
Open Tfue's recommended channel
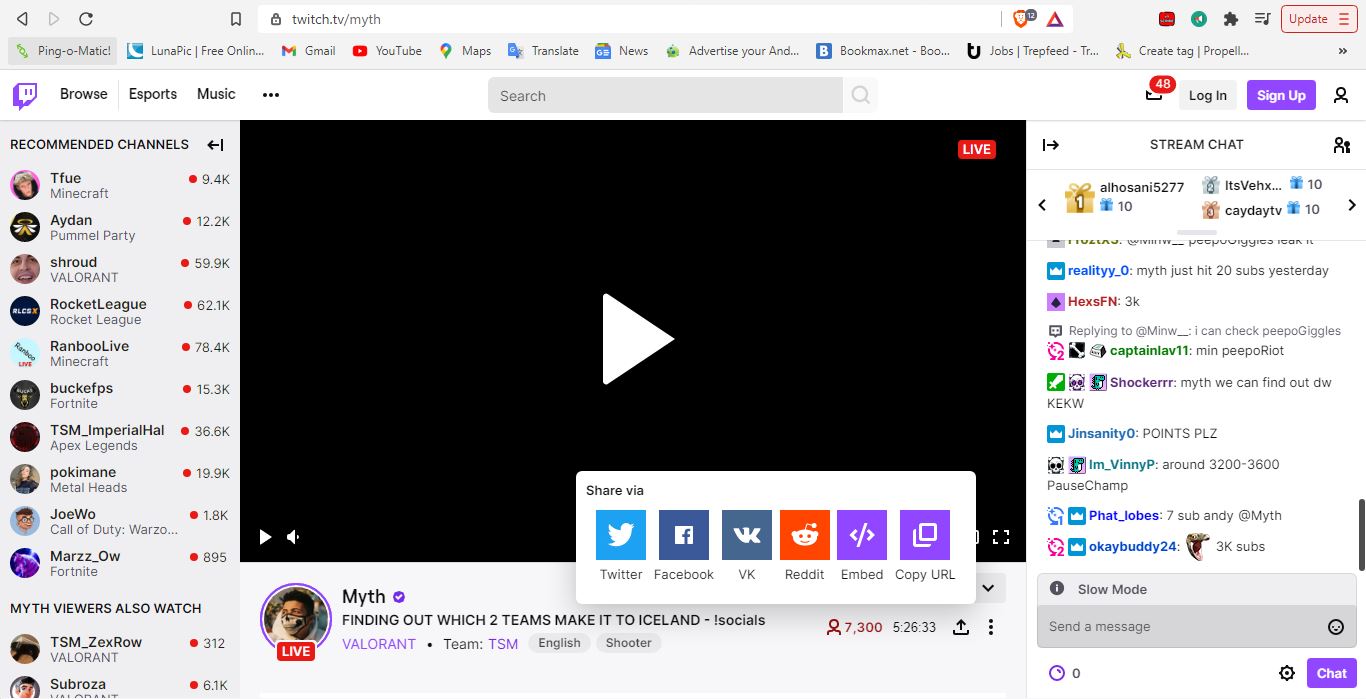[120, 185]
